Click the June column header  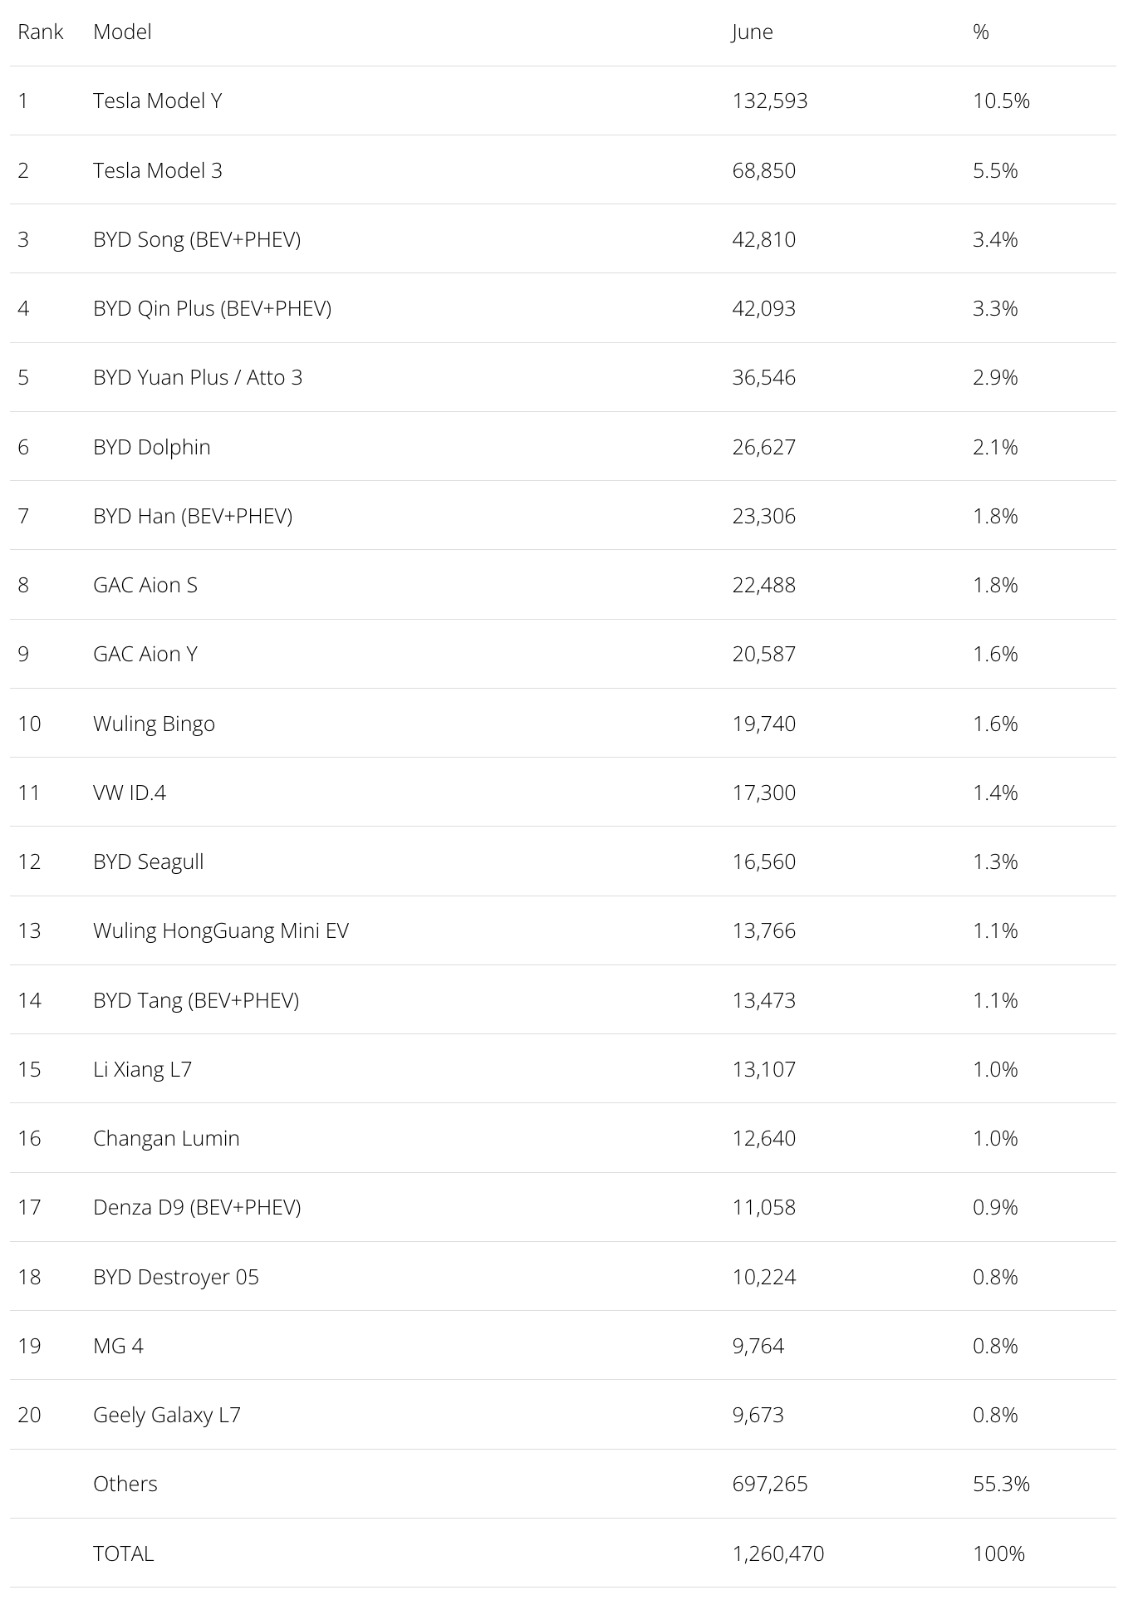pos(752,32)
